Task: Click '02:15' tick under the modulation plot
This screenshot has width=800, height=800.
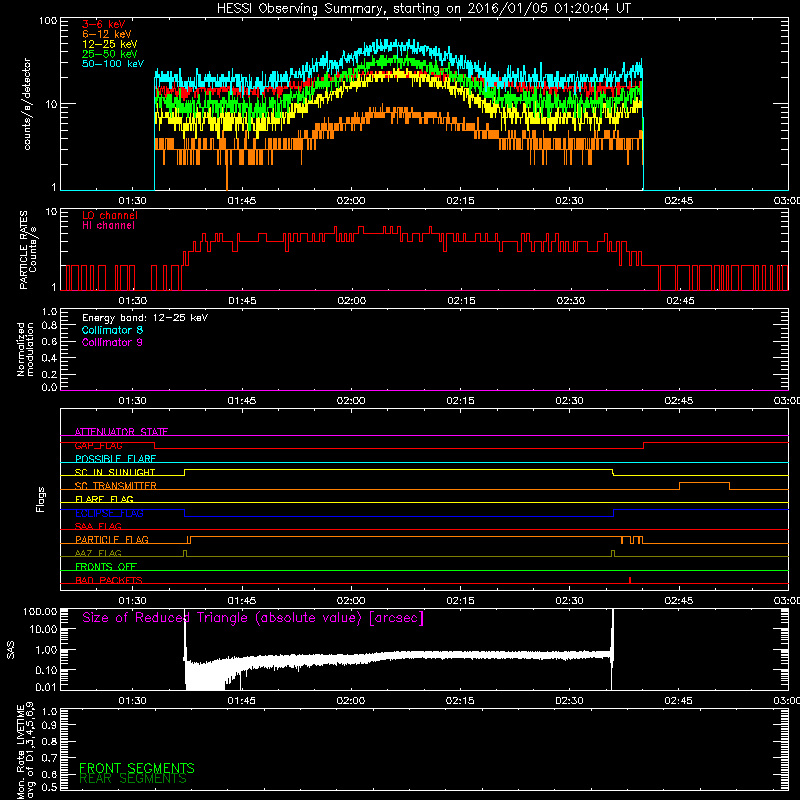Action: coord(460,401)
